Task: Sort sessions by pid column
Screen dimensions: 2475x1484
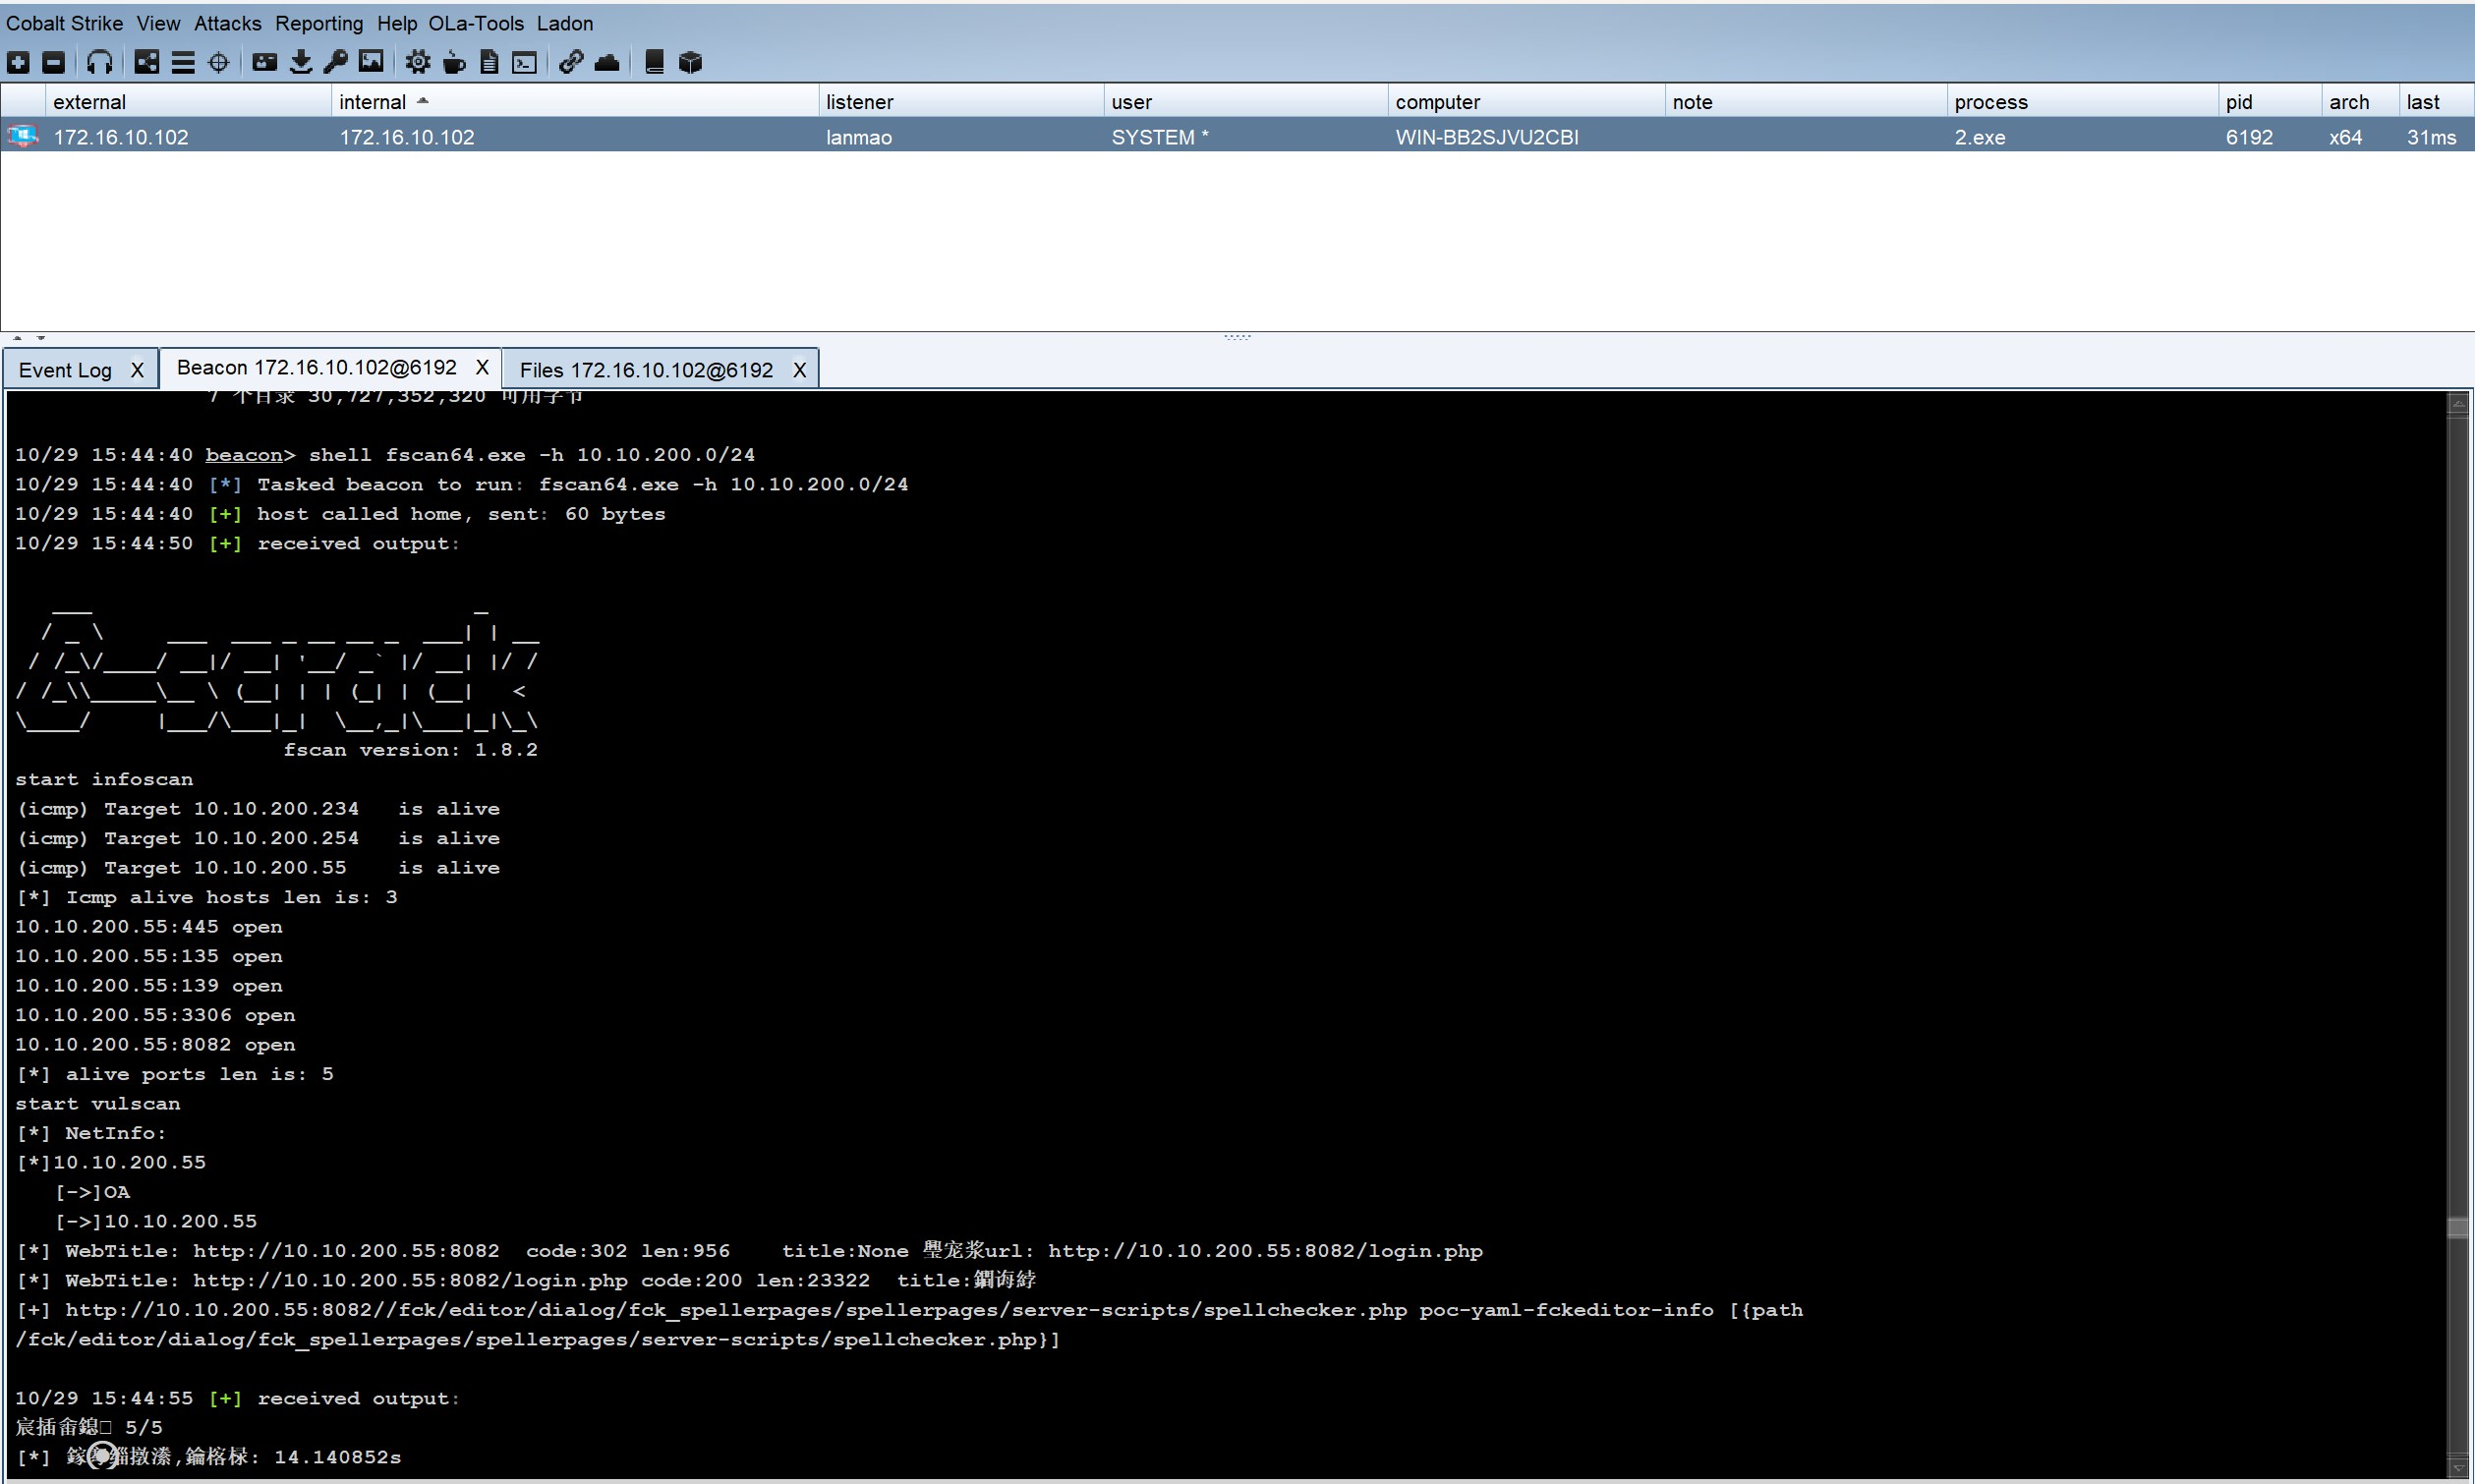Action: [x=2270, y=101]
